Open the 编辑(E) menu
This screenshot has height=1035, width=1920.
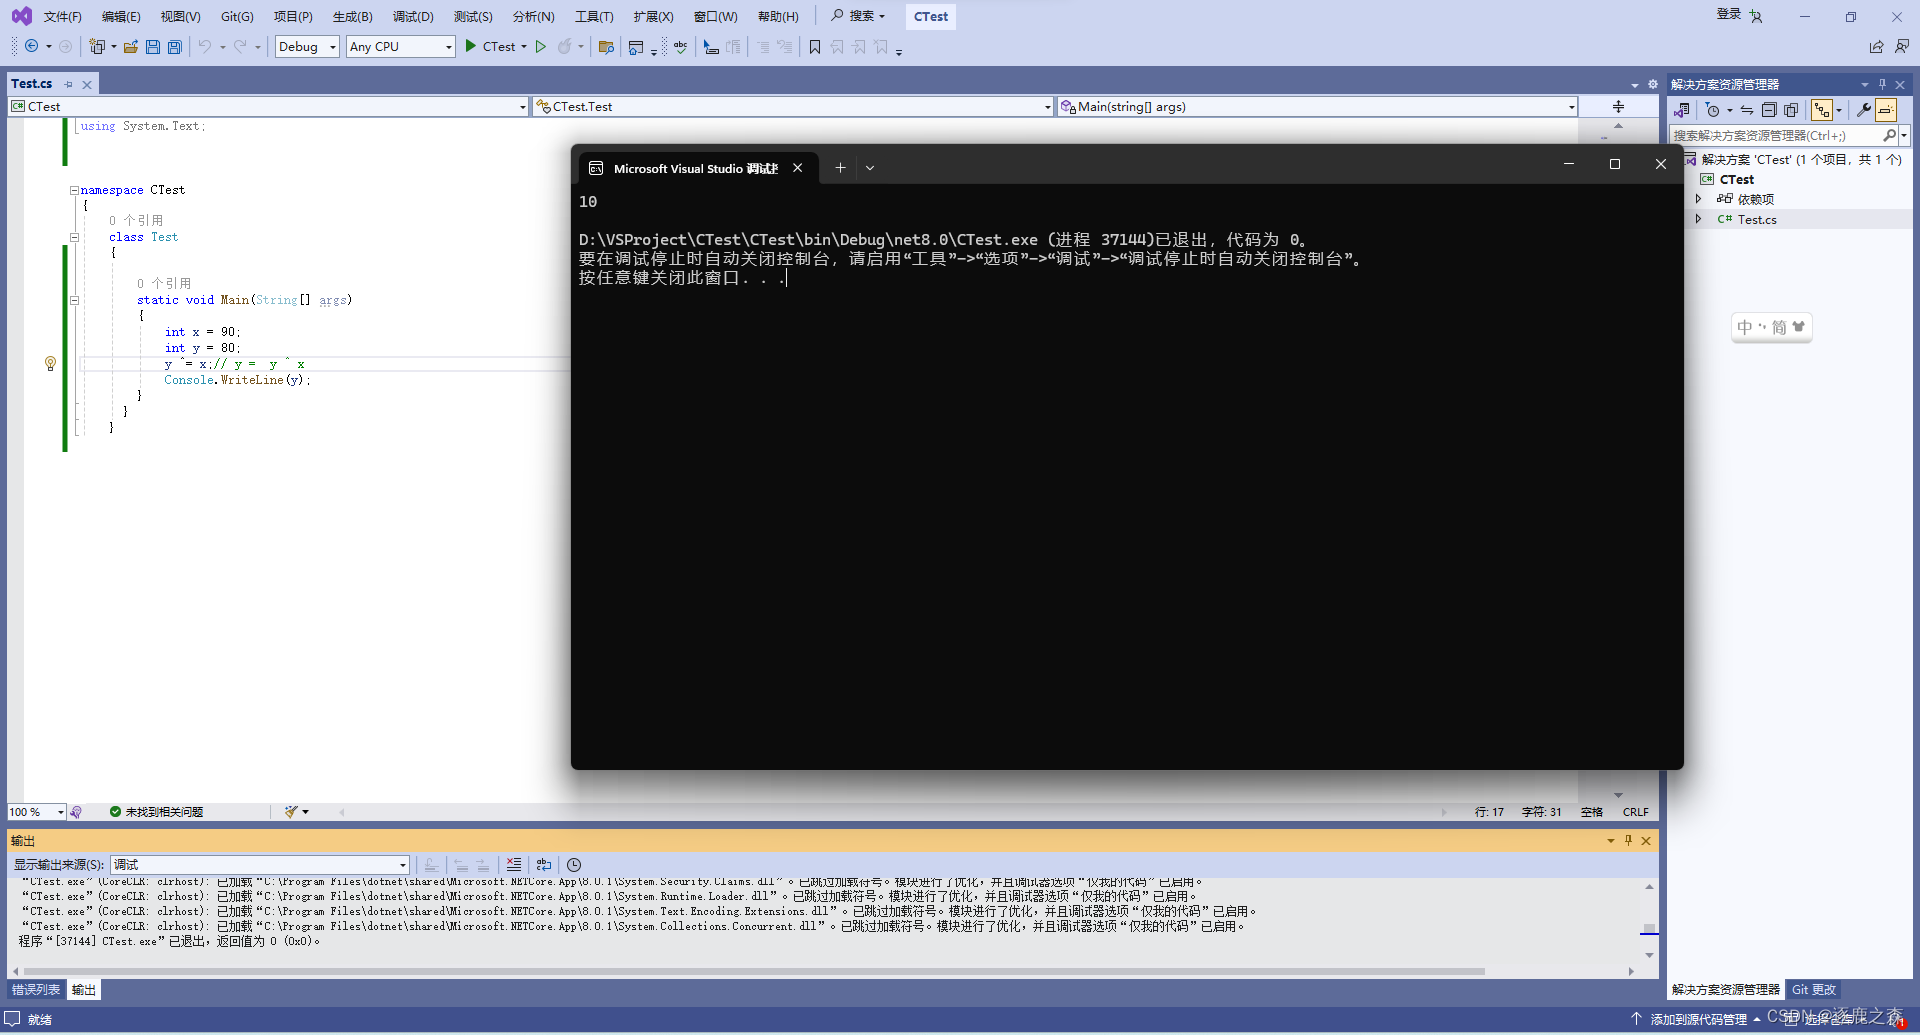[121, 17]
